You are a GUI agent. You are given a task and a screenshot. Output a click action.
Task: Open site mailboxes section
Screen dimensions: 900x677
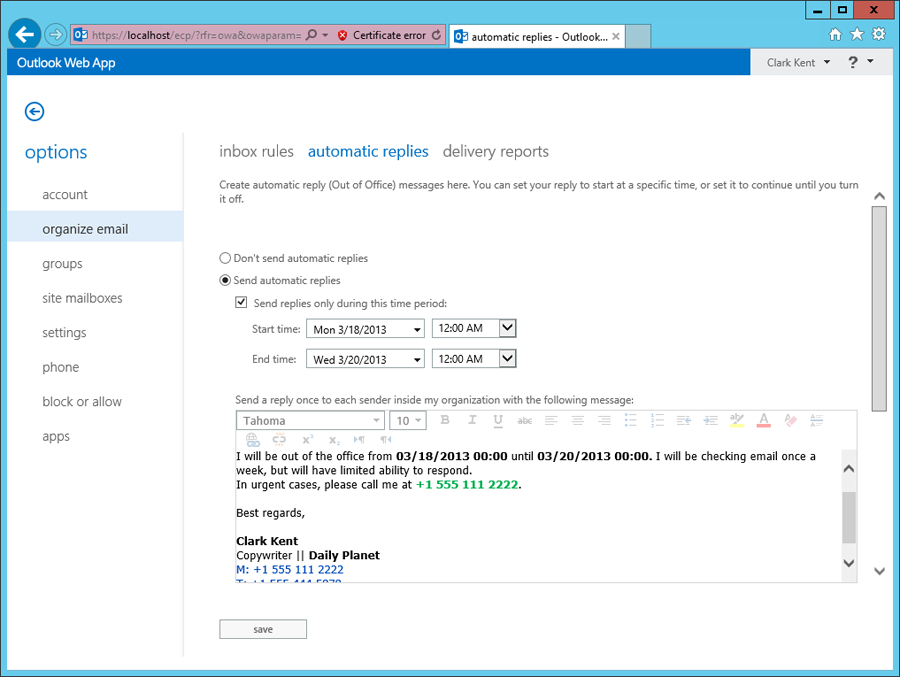pyautogui.click(x=82, y=298)
